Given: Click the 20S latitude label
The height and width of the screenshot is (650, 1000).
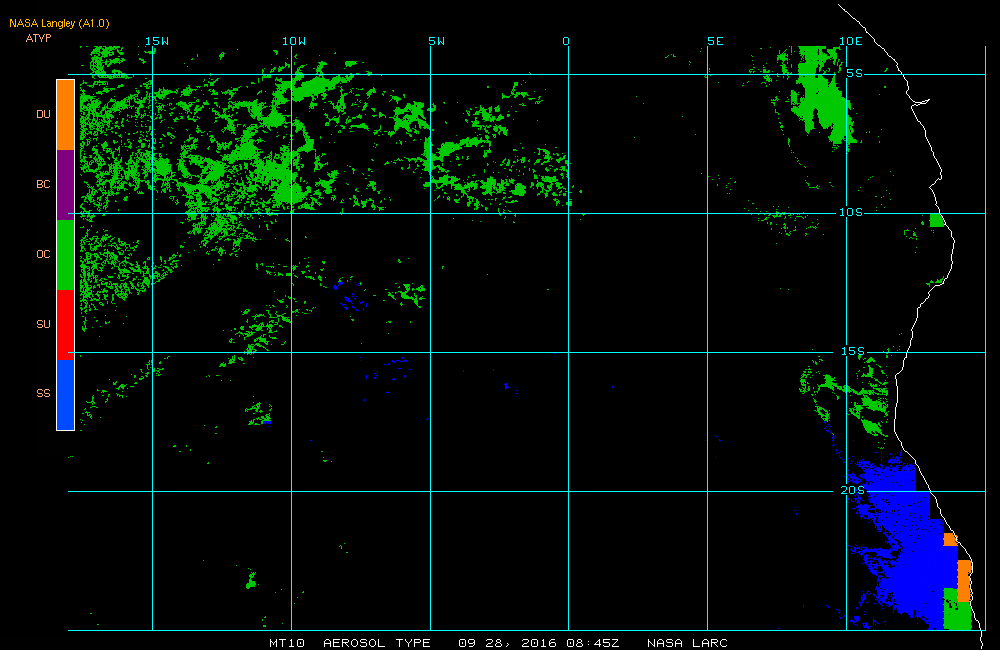Looking at the screenshot, I should 853,491.
